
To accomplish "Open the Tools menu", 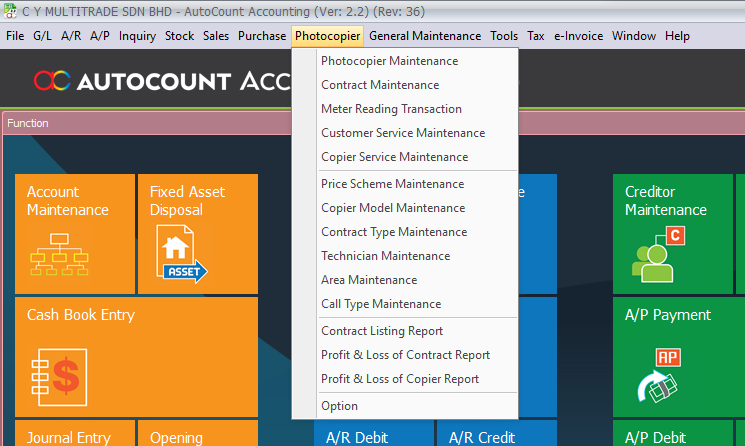I will pyautogui.click(x=504, y=36).
